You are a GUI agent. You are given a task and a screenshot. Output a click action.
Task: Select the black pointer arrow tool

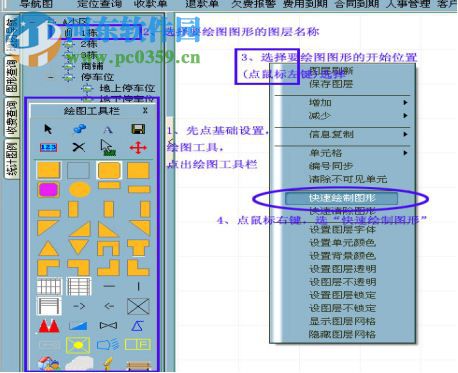48,129
